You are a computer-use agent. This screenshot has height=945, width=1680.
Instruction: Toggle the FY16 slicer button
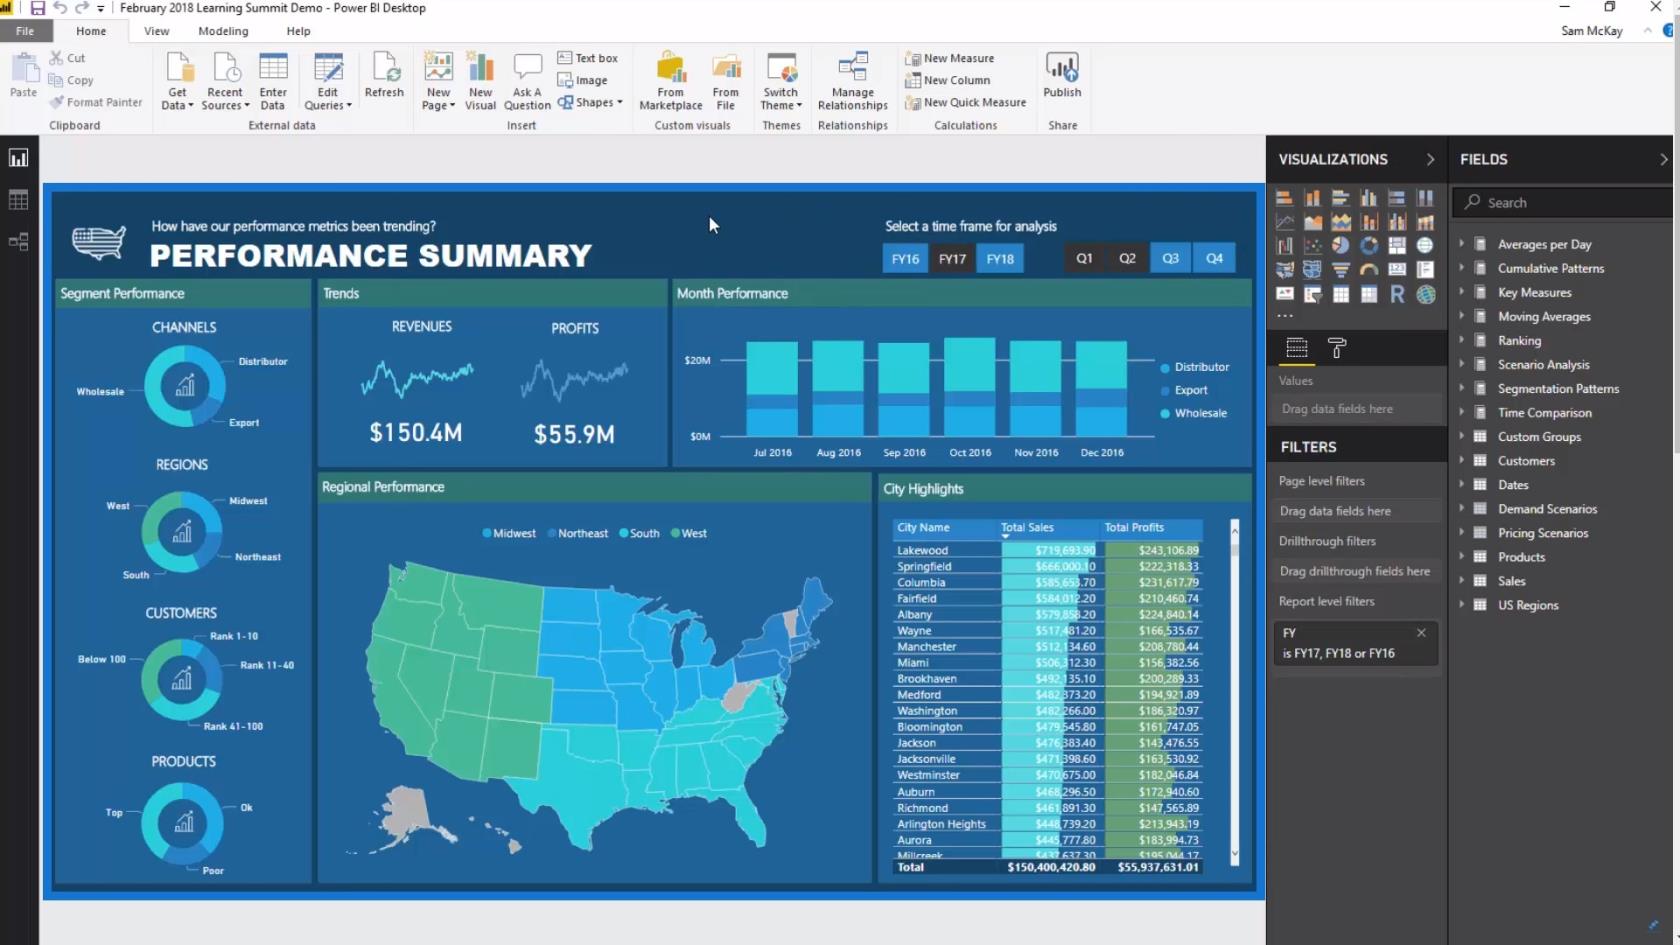[x=905, y=258]
